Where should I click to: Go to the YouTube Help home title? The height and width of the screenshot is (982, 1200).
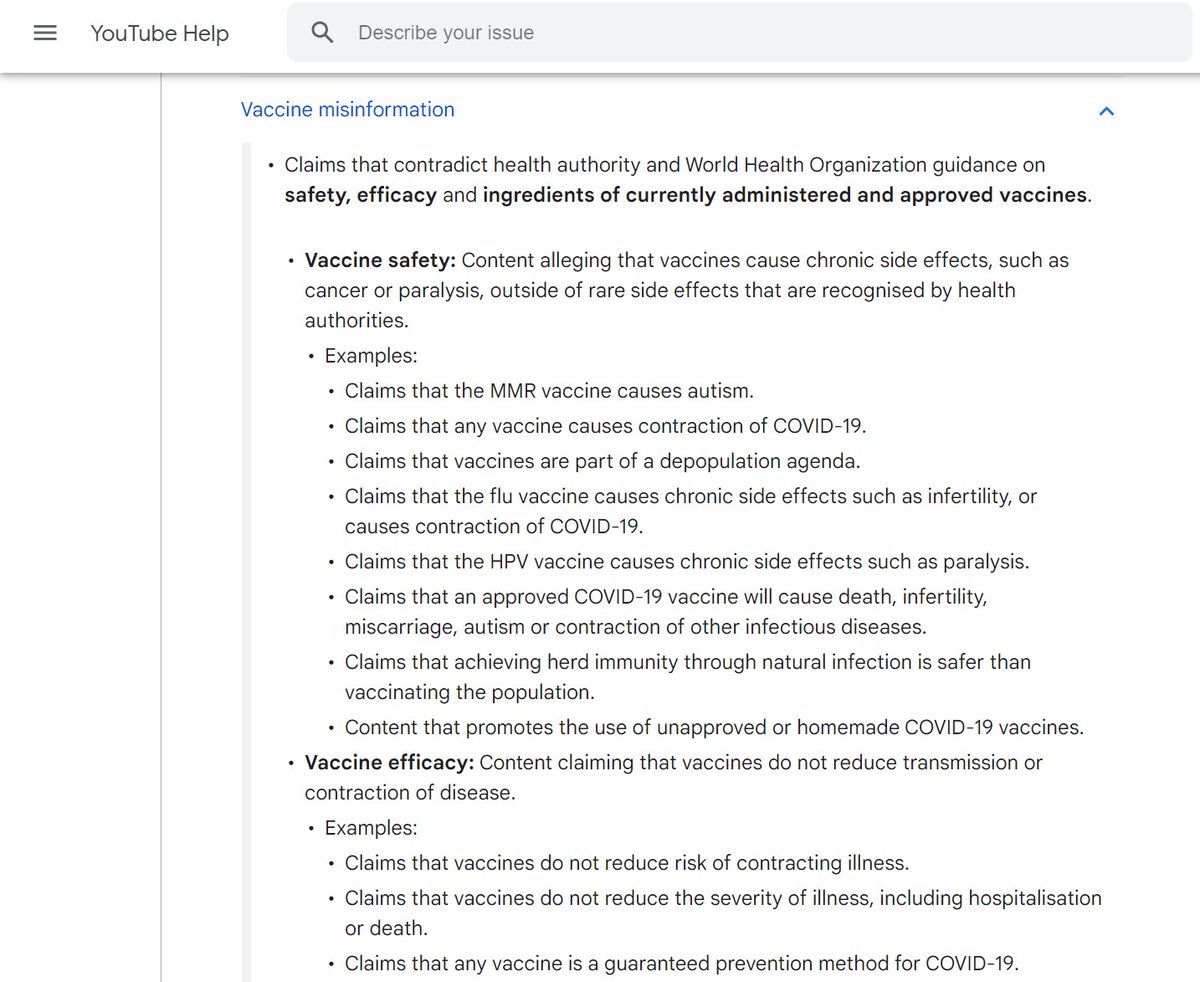(159, 33)
